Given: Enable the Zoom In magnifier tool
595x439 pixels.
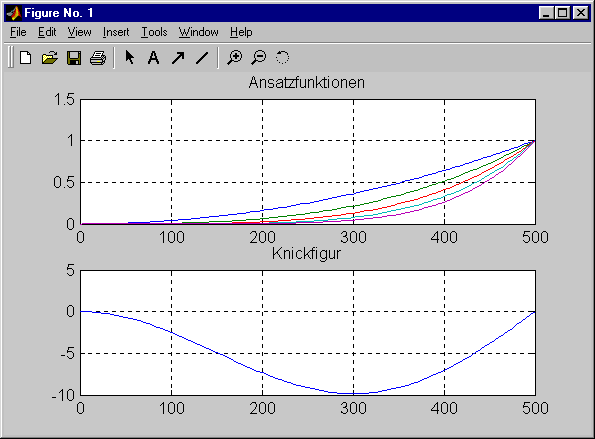Looking at the screenshot, I should (x=235, y=58).
